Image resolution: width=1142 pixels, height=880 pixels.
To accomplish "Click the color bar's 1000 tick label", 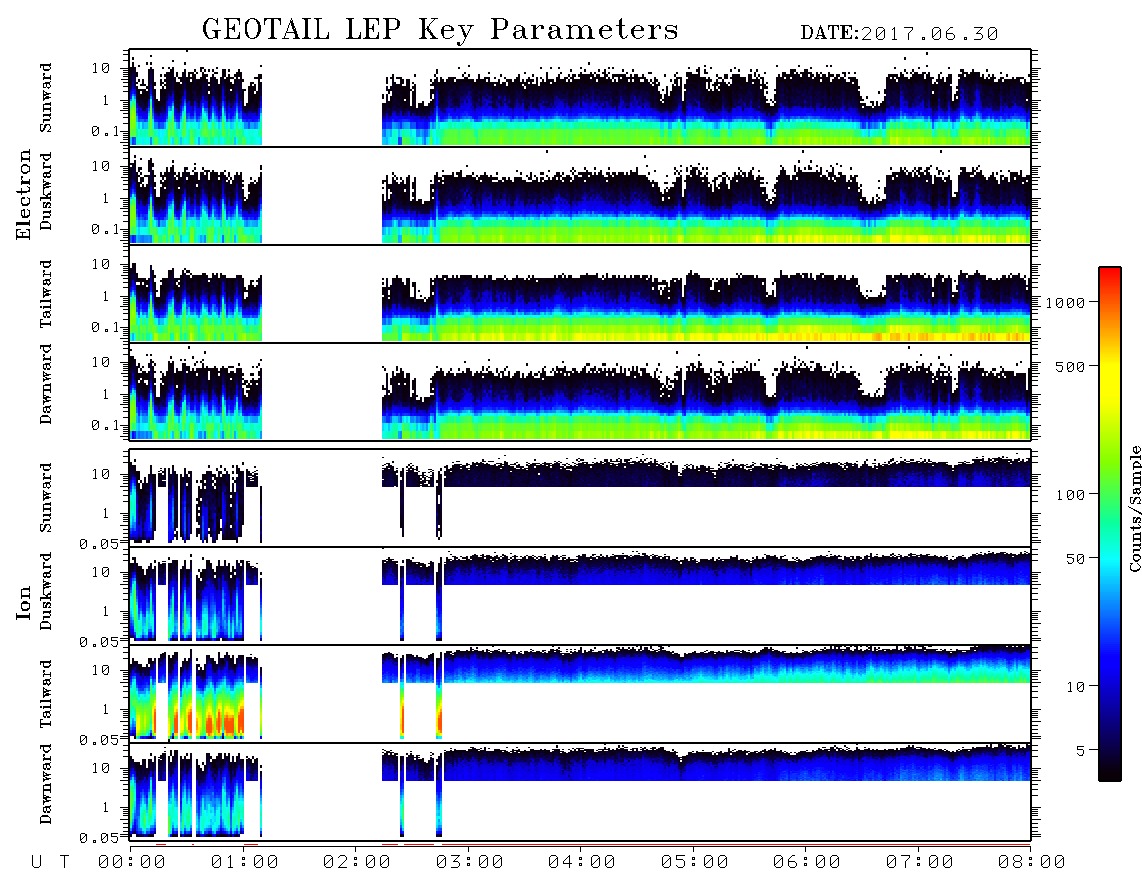I will [x=1066, y=302].
